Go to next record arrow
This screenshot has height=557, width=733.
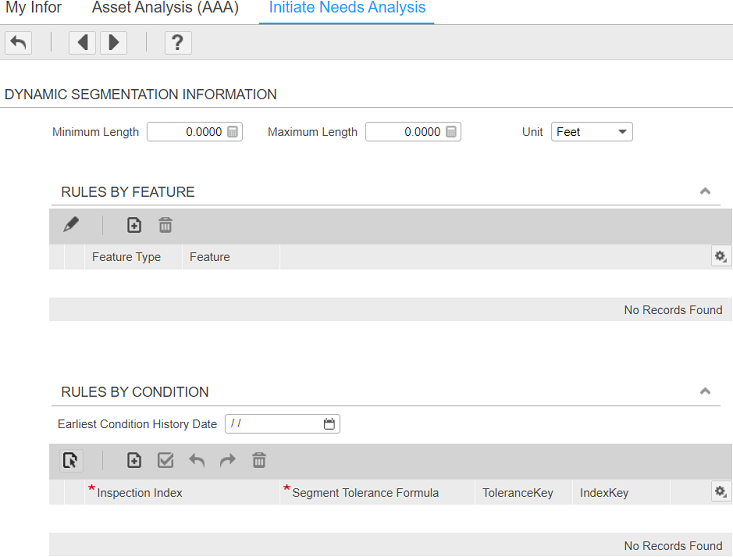pyautogui.click(x=113, y=42)
